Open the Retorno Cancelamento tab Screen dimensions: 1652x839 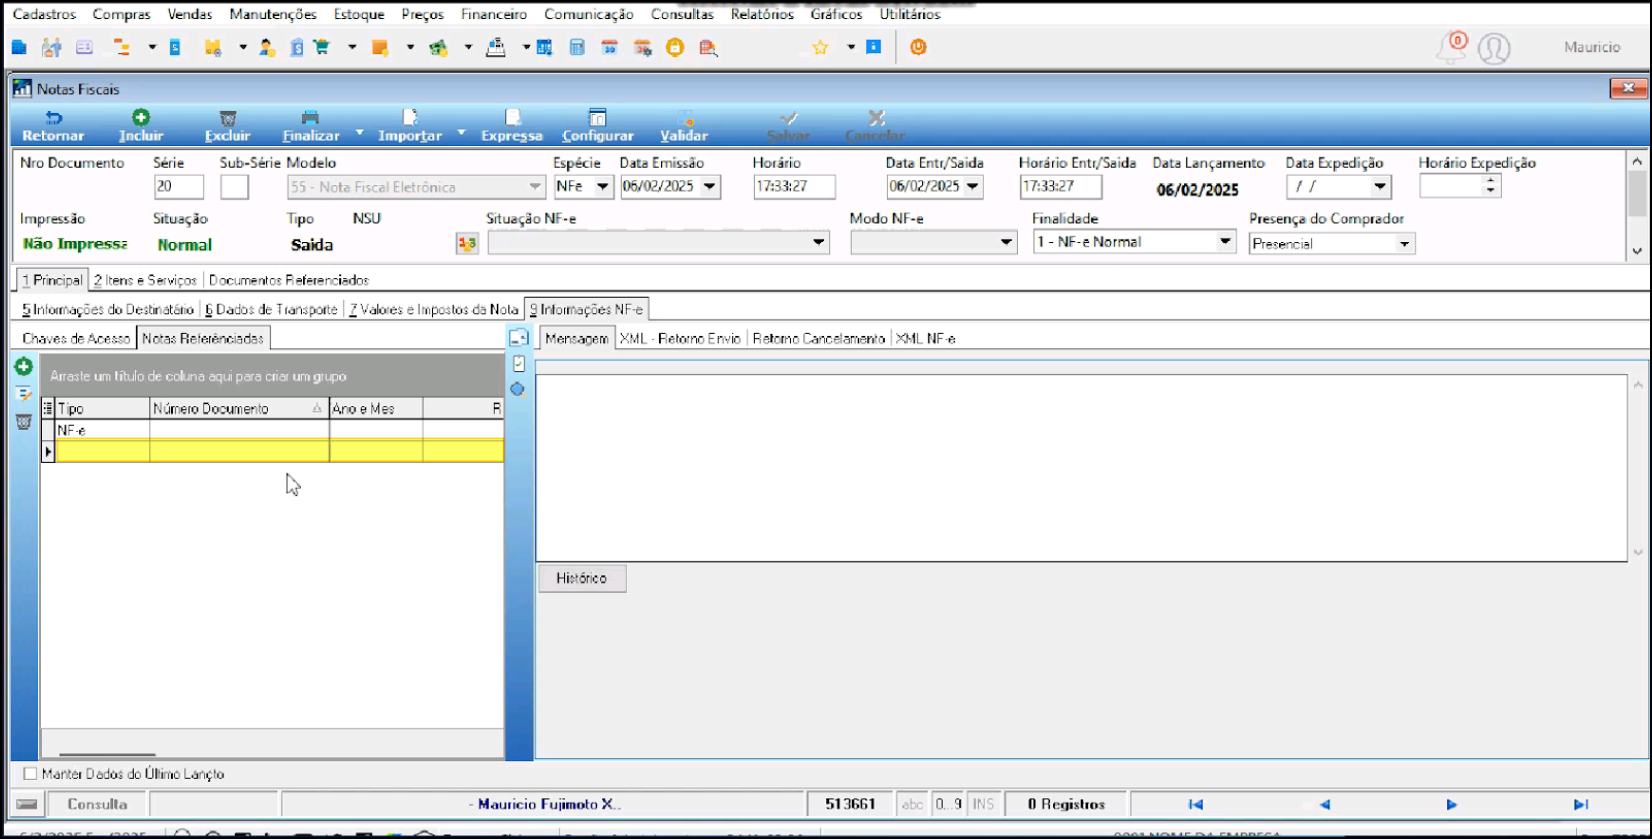tap(819, 338)
